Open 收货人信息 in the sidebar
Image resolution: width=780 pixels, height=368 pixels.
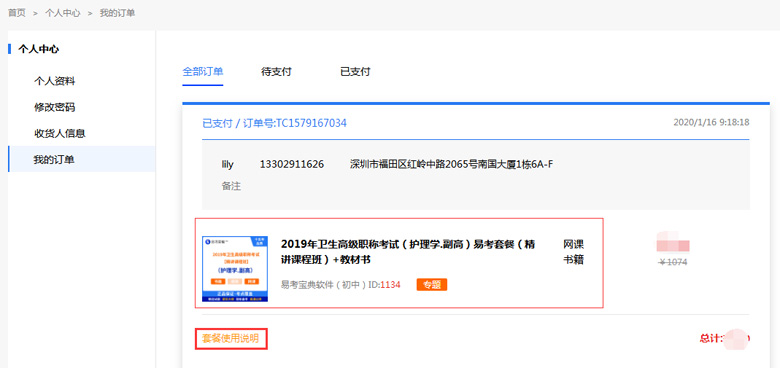point(60,134)
